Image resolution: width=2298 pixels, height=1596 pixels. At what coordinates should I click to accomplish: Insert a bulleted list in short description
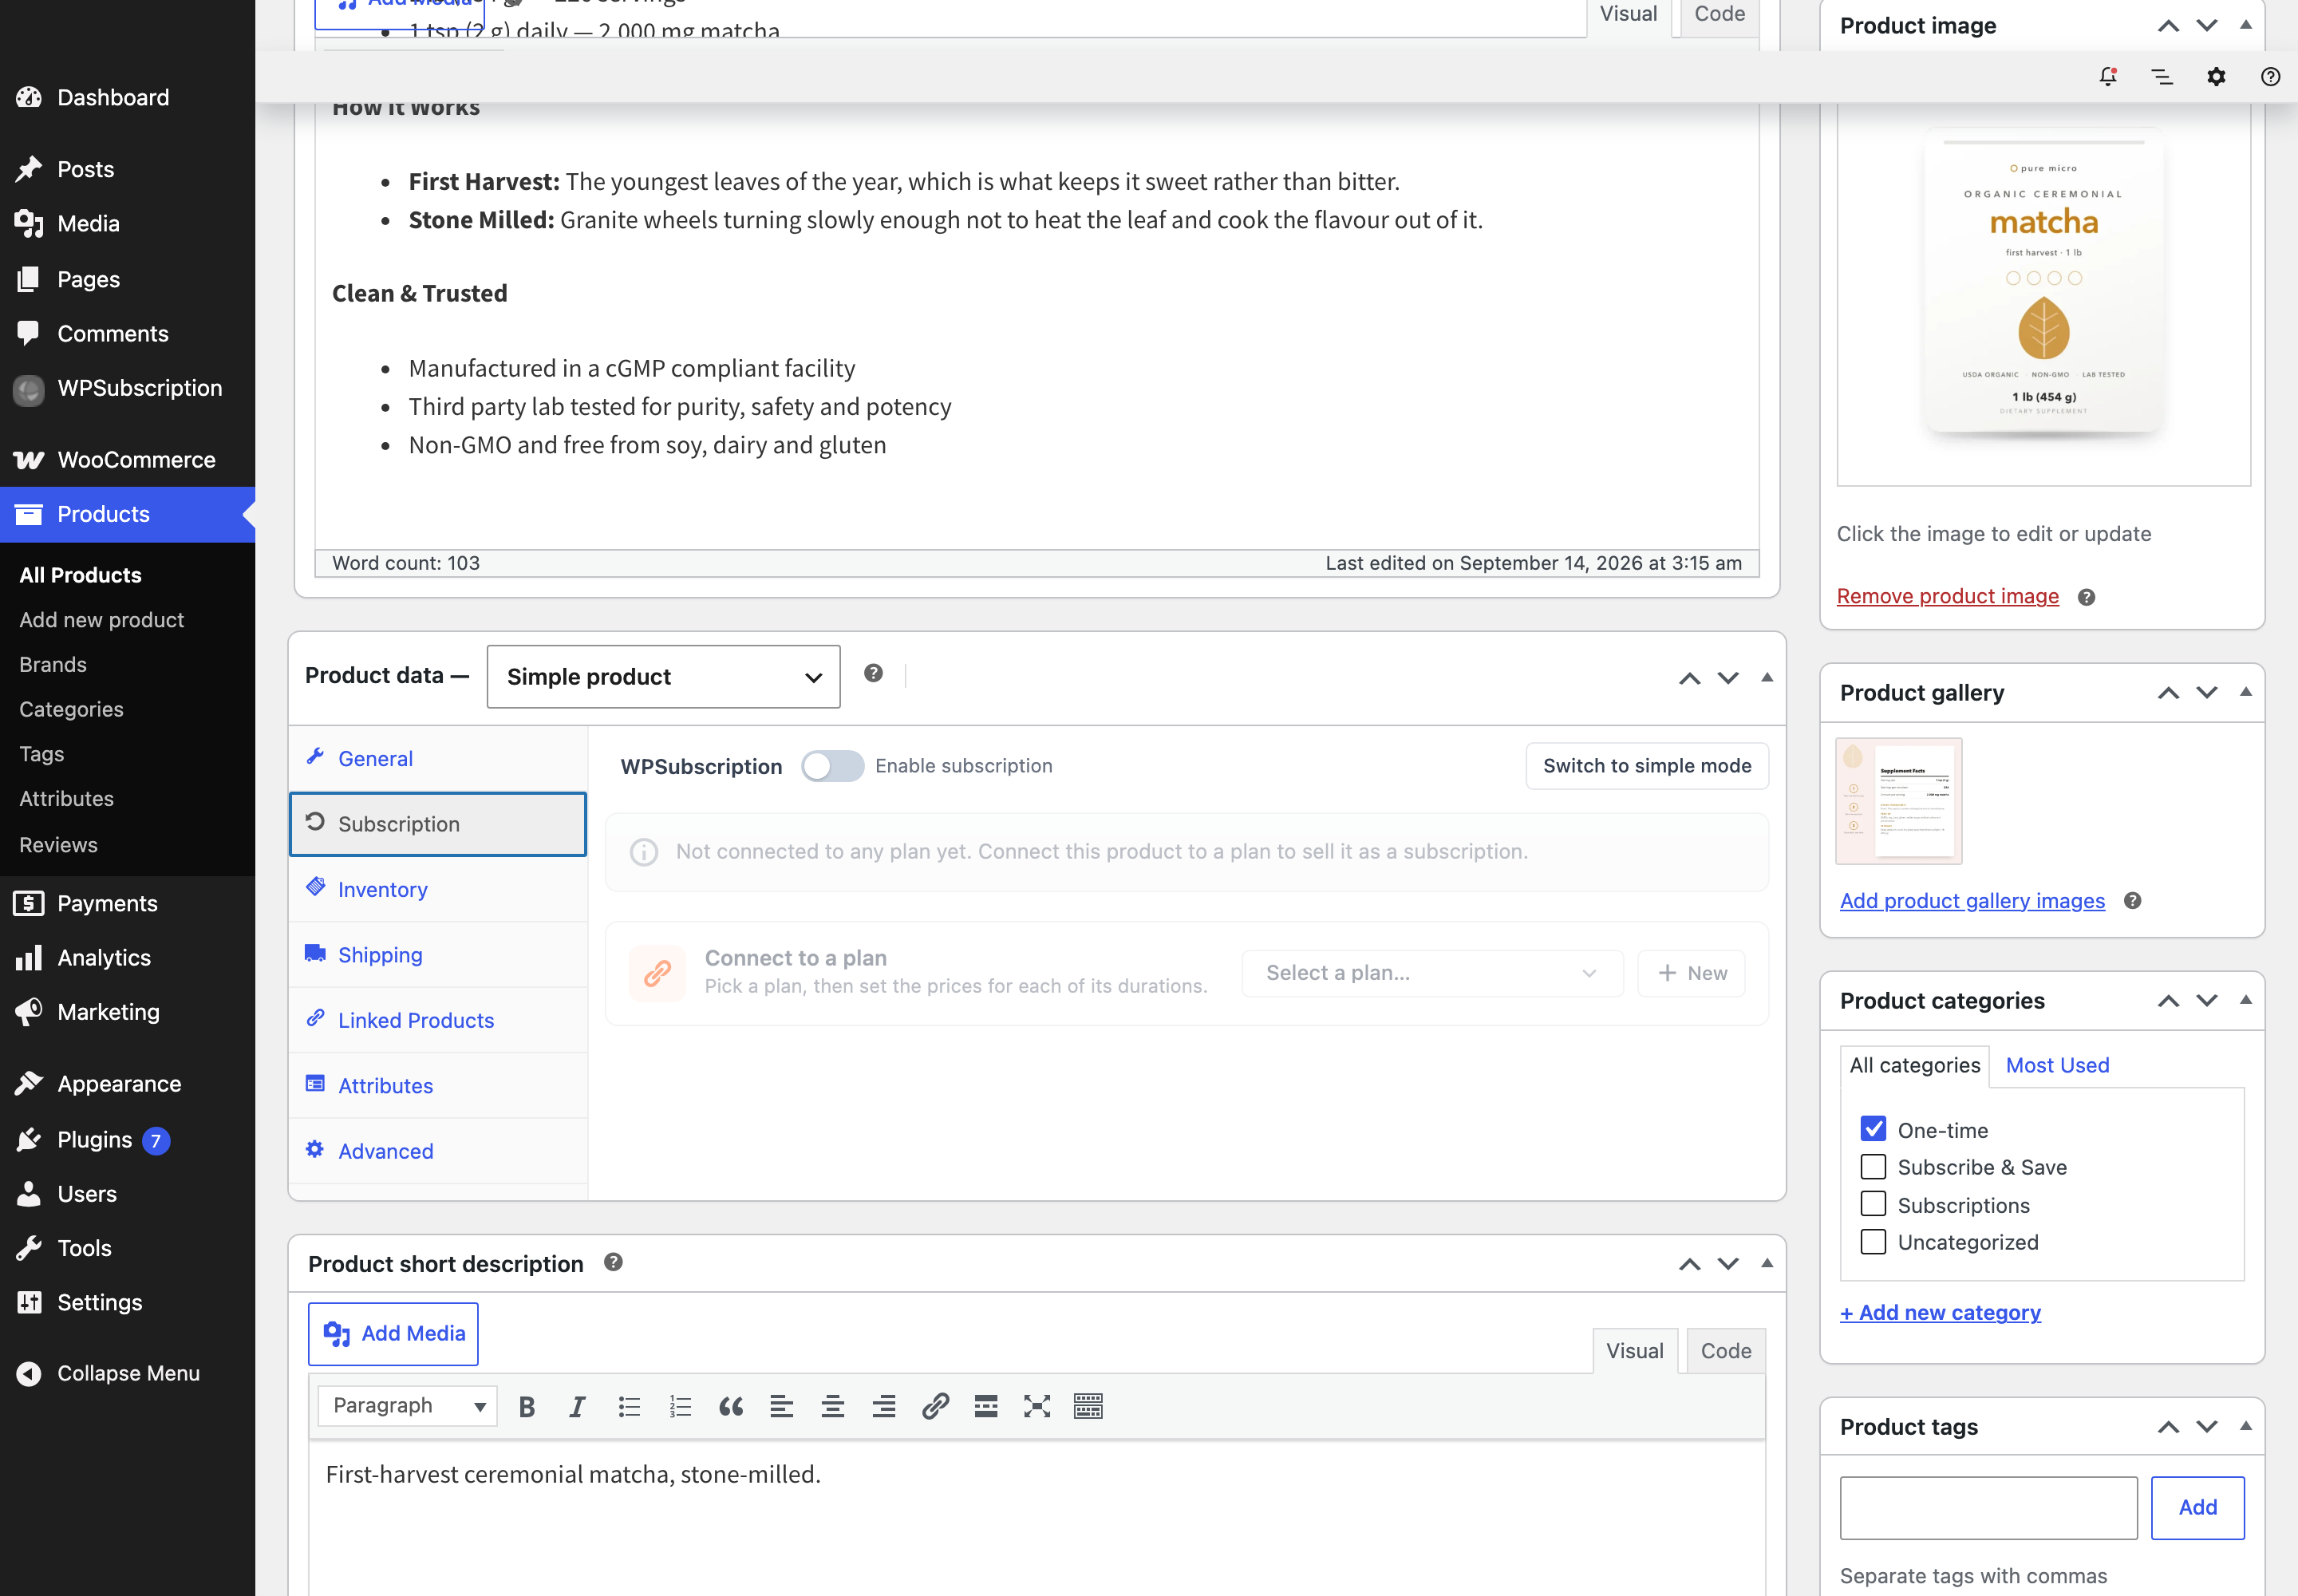(x=629, y=1407)
